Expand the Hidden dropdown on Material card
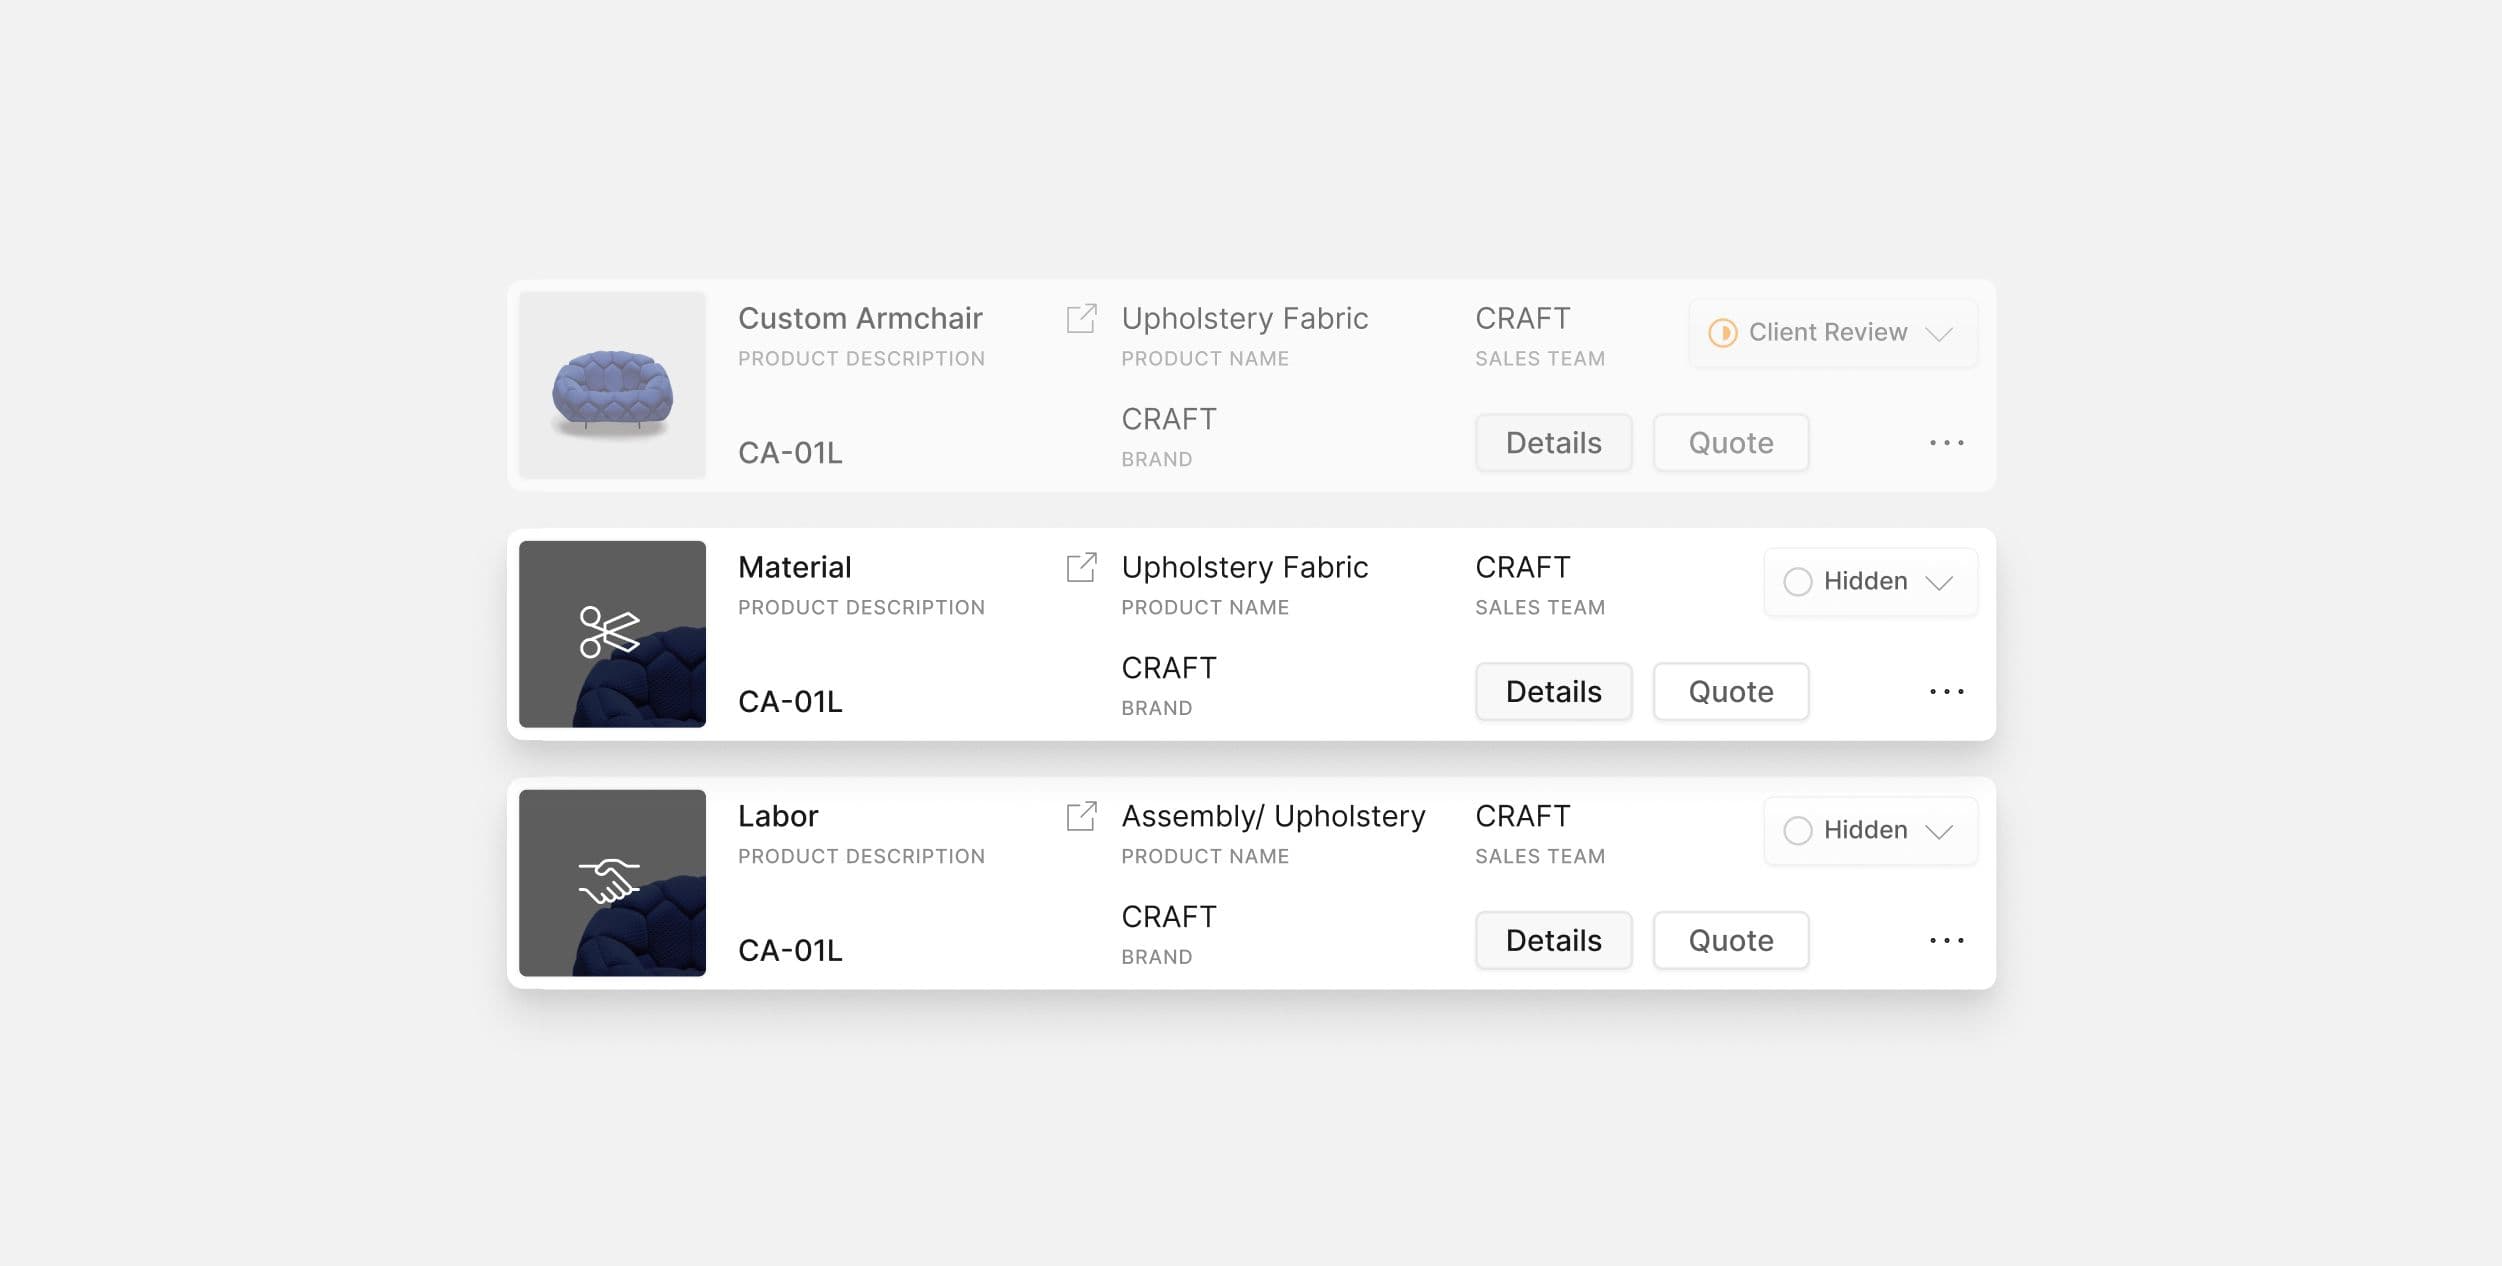Image resolution: width=2502 pixels, height=1266 pixels. coord(1937,580)
